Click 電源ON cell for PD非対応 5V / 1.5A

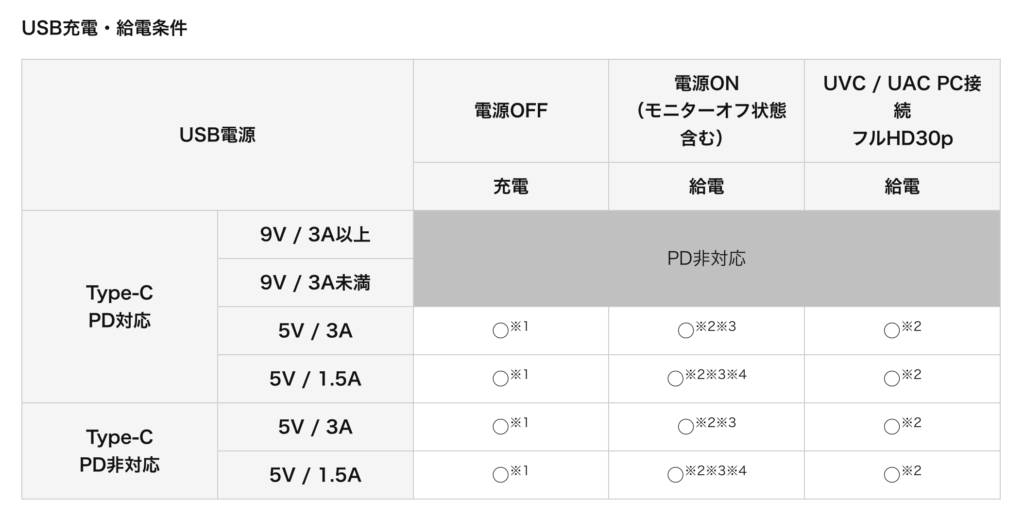click(x=706, y=475)
